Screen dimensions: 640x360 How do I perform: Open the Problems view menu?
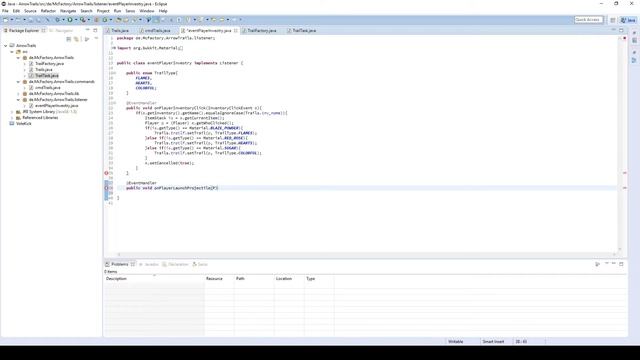click(x=607, y=264)
